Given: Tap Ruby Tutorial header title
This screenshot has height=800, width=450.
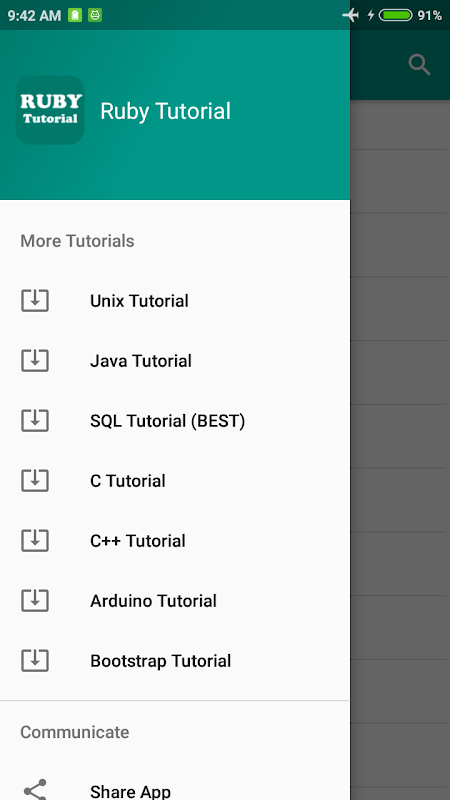Looking at the screenshot, I should (165, 111).
